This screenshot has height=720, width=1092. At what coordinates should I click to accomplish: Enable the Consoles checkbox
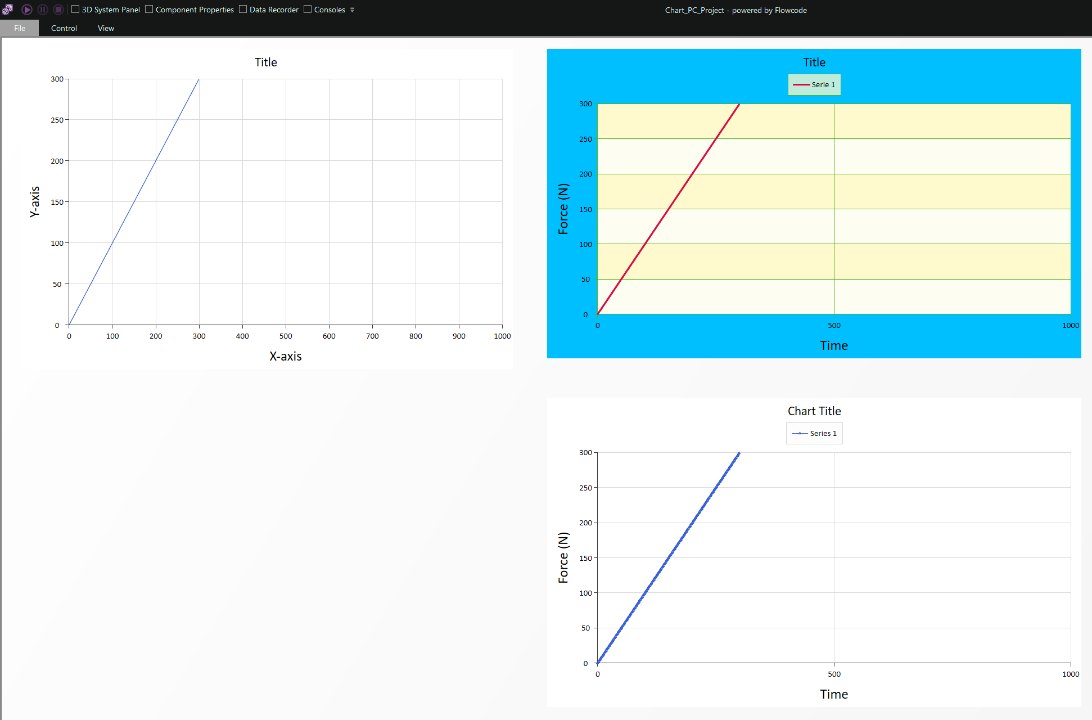click(307, 9)
